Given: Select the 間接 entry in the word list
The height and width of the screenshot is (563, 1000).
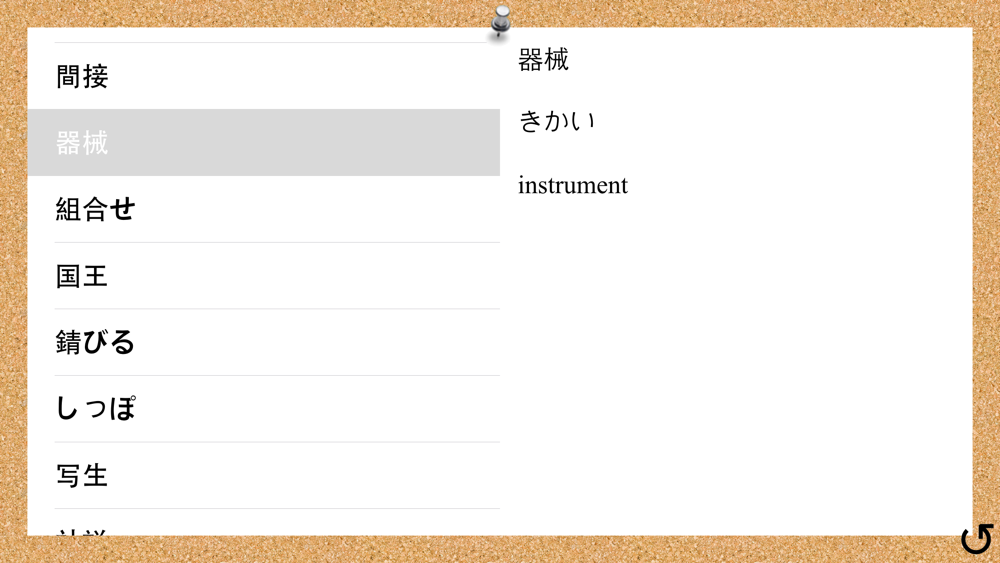Looking at the screenshot, I should (263, 76).
